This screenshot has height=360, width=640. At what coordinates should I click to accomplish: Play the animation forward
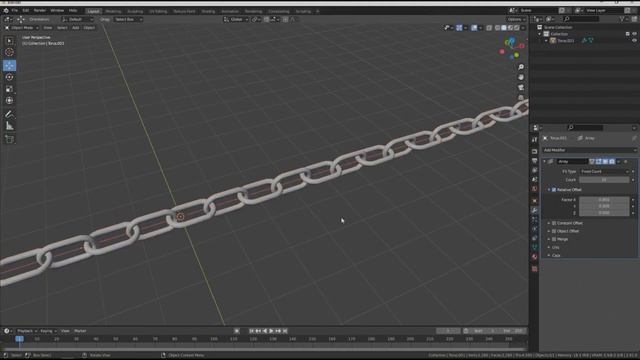point(271,331)
